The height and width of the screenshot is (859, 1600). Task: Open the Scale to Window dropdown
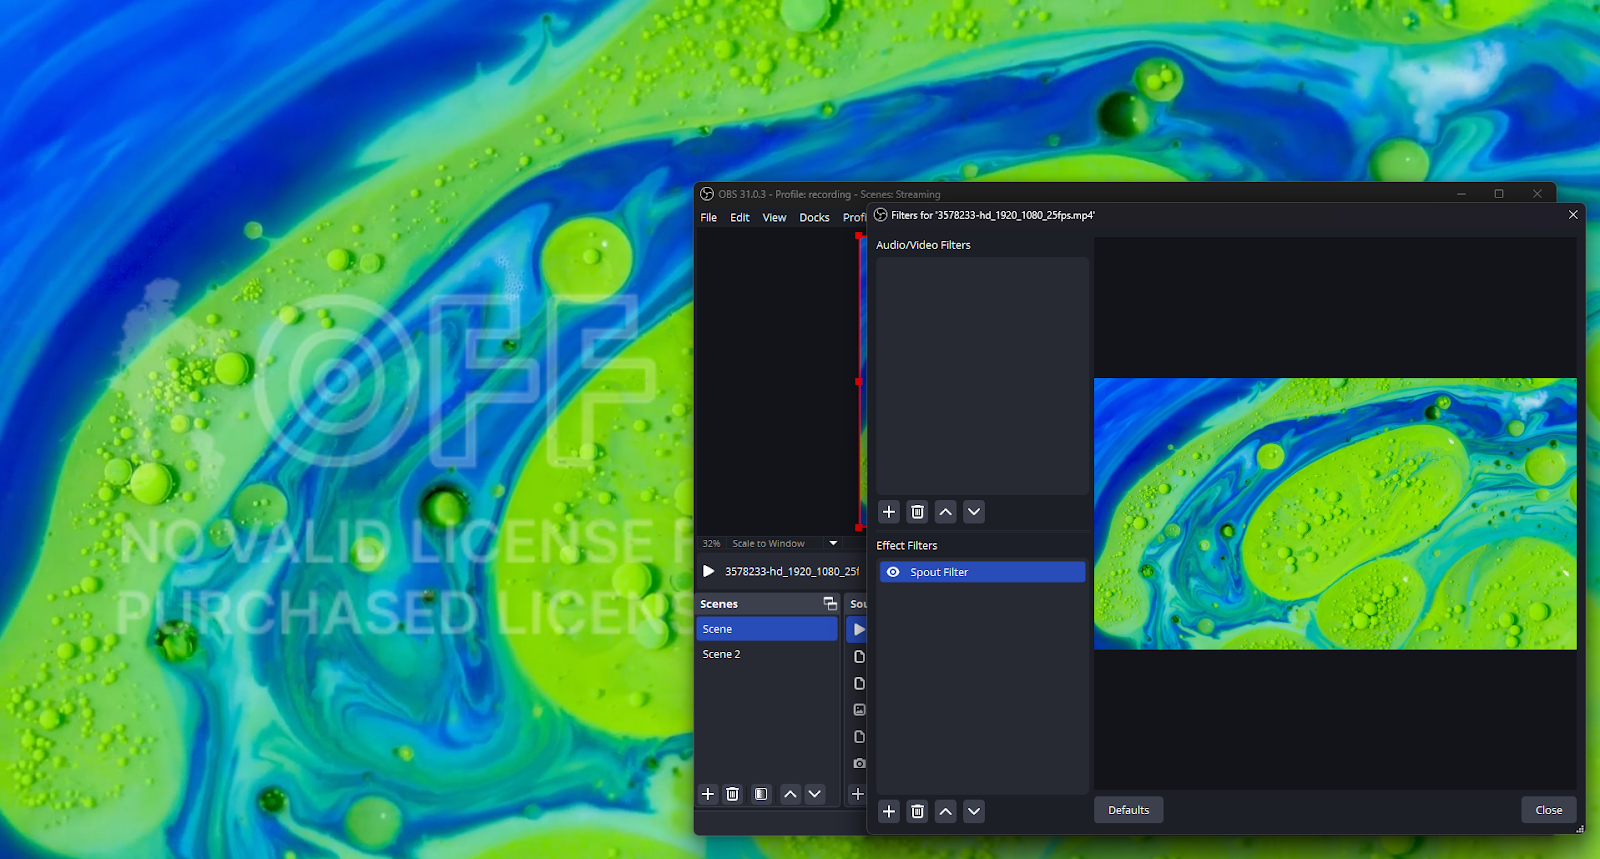833,543
